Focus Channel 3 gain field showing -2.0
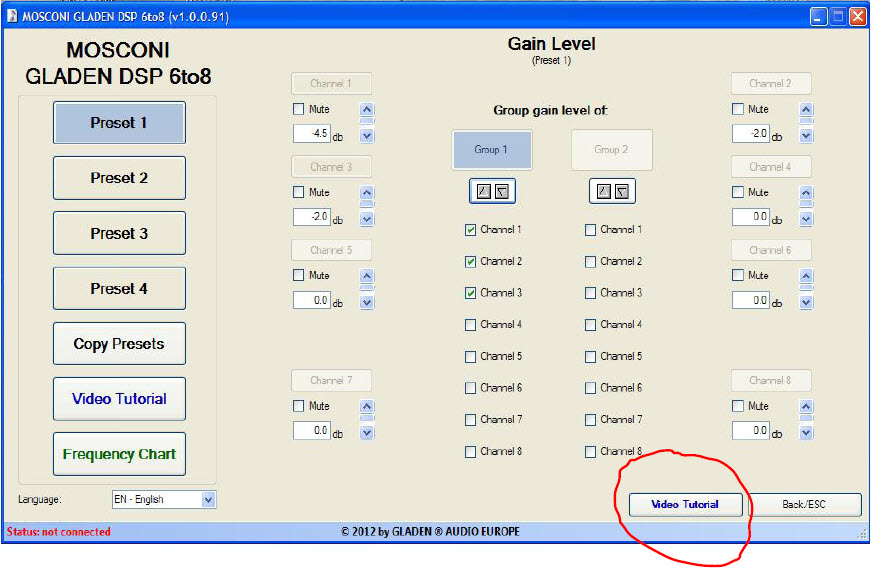 [x=312, y=217]
